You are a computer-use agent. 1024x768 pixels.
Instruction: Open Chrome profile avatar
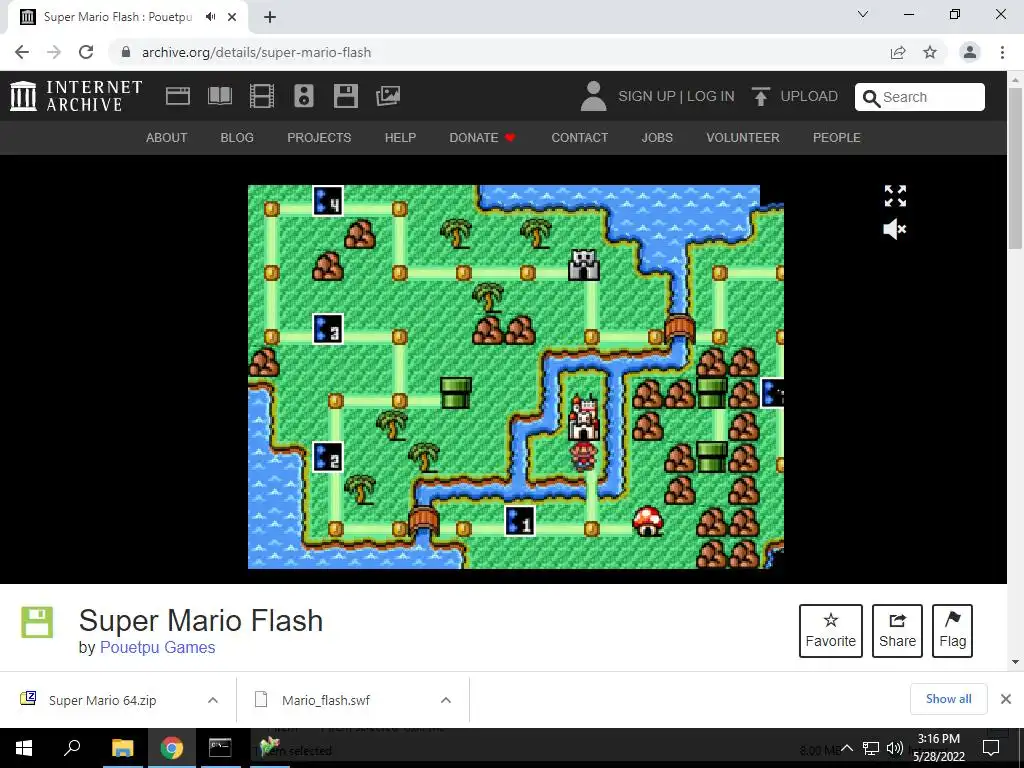click(x=970, y=52)
